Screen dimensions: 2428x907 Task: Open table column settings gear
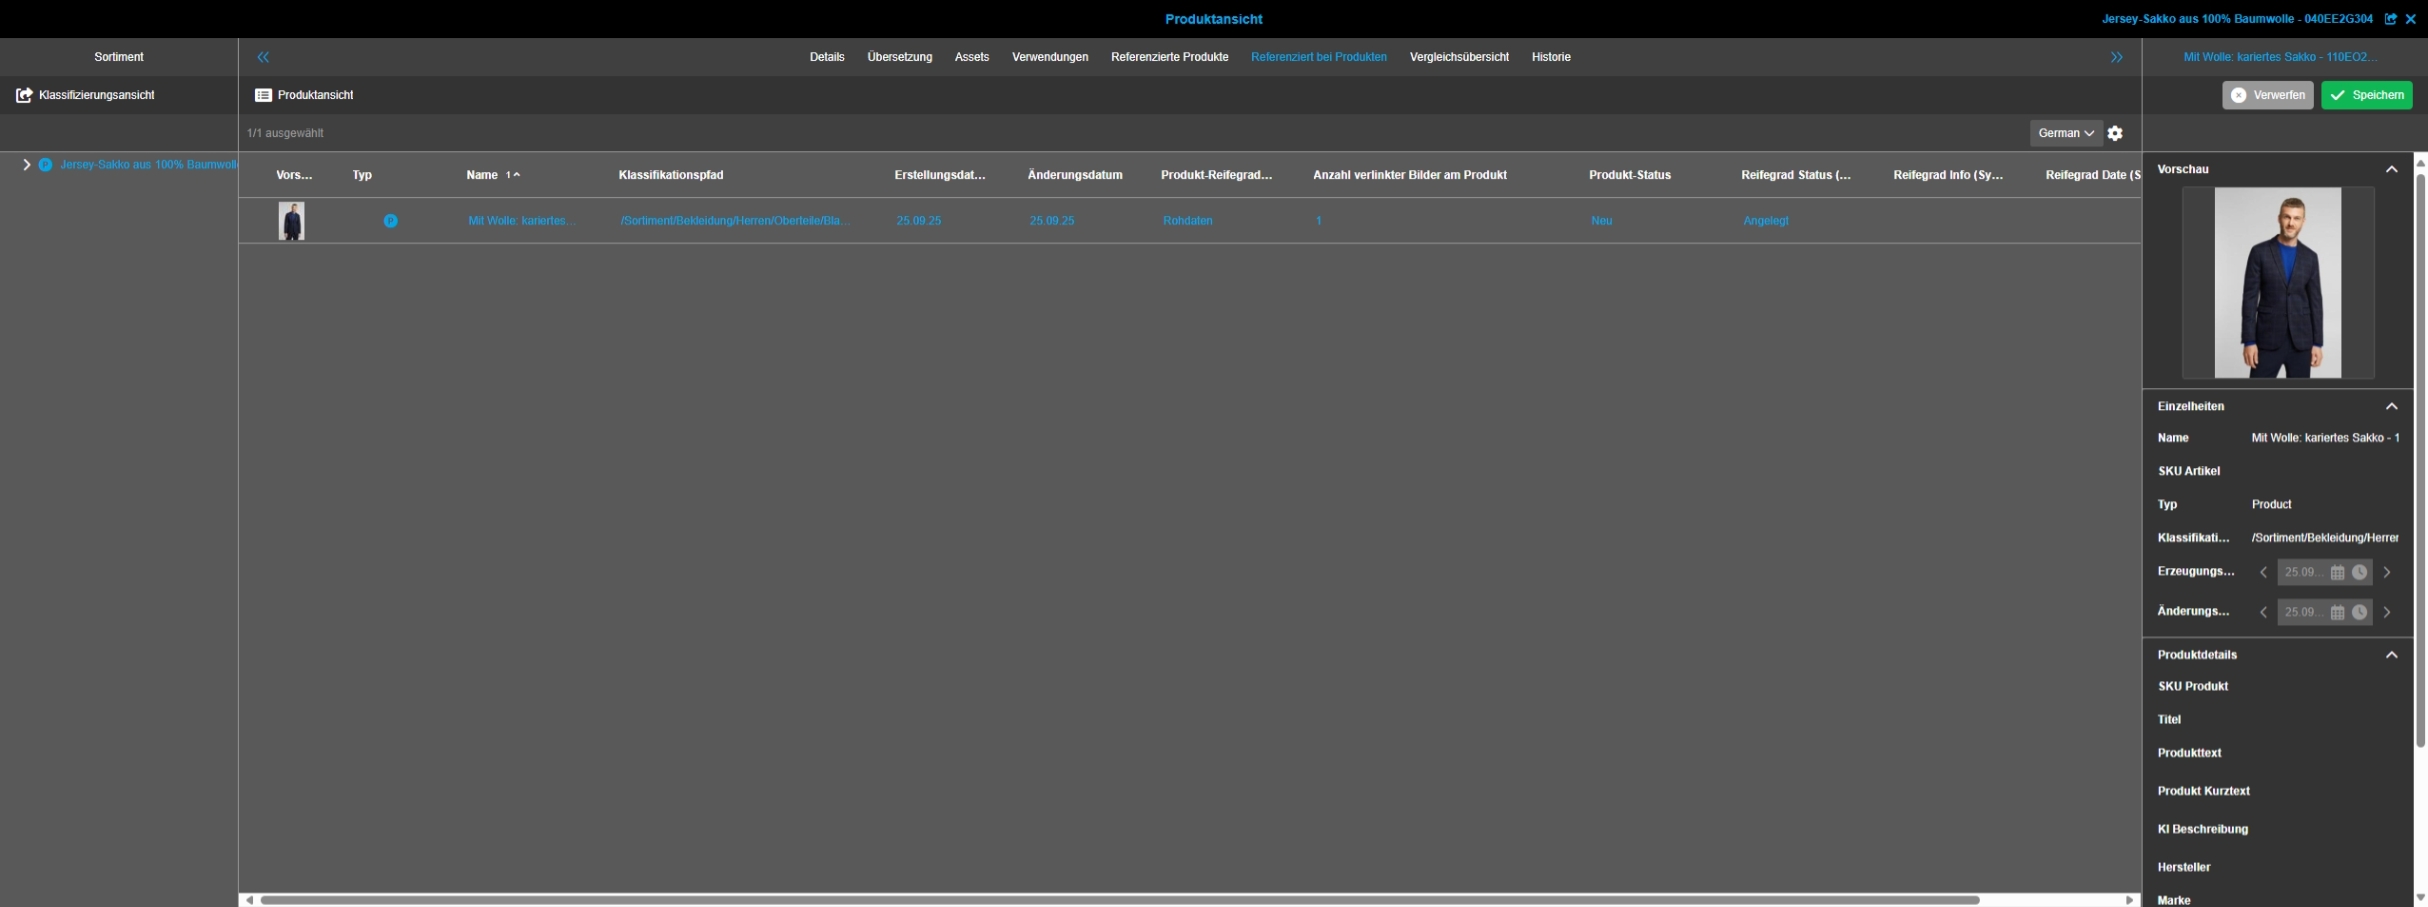2115,133
